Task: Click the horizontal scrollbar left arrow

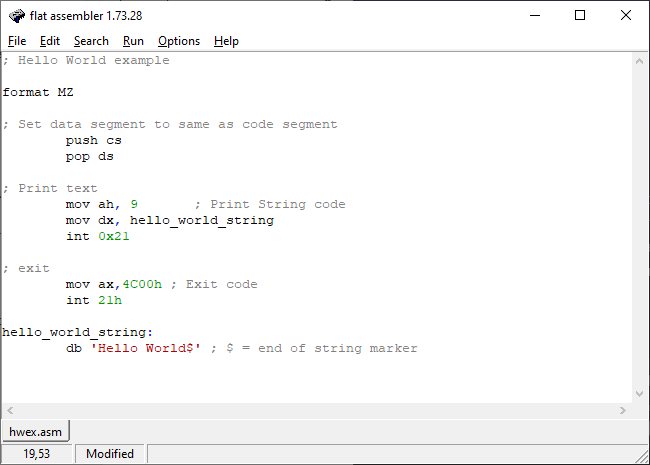Action: pyautogui.click(x=10, y=410)
